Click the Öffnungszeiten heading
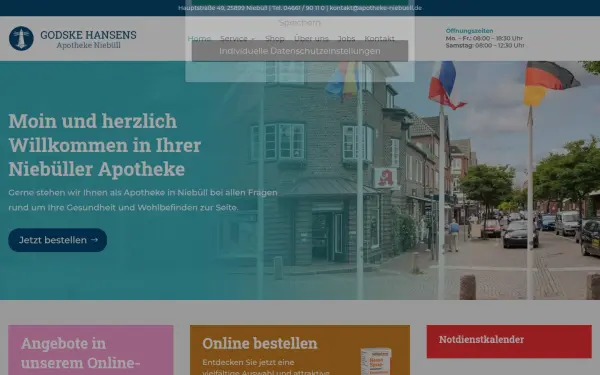Image resolution: width=600 pixels, height=375 pixels. (469, 31)
